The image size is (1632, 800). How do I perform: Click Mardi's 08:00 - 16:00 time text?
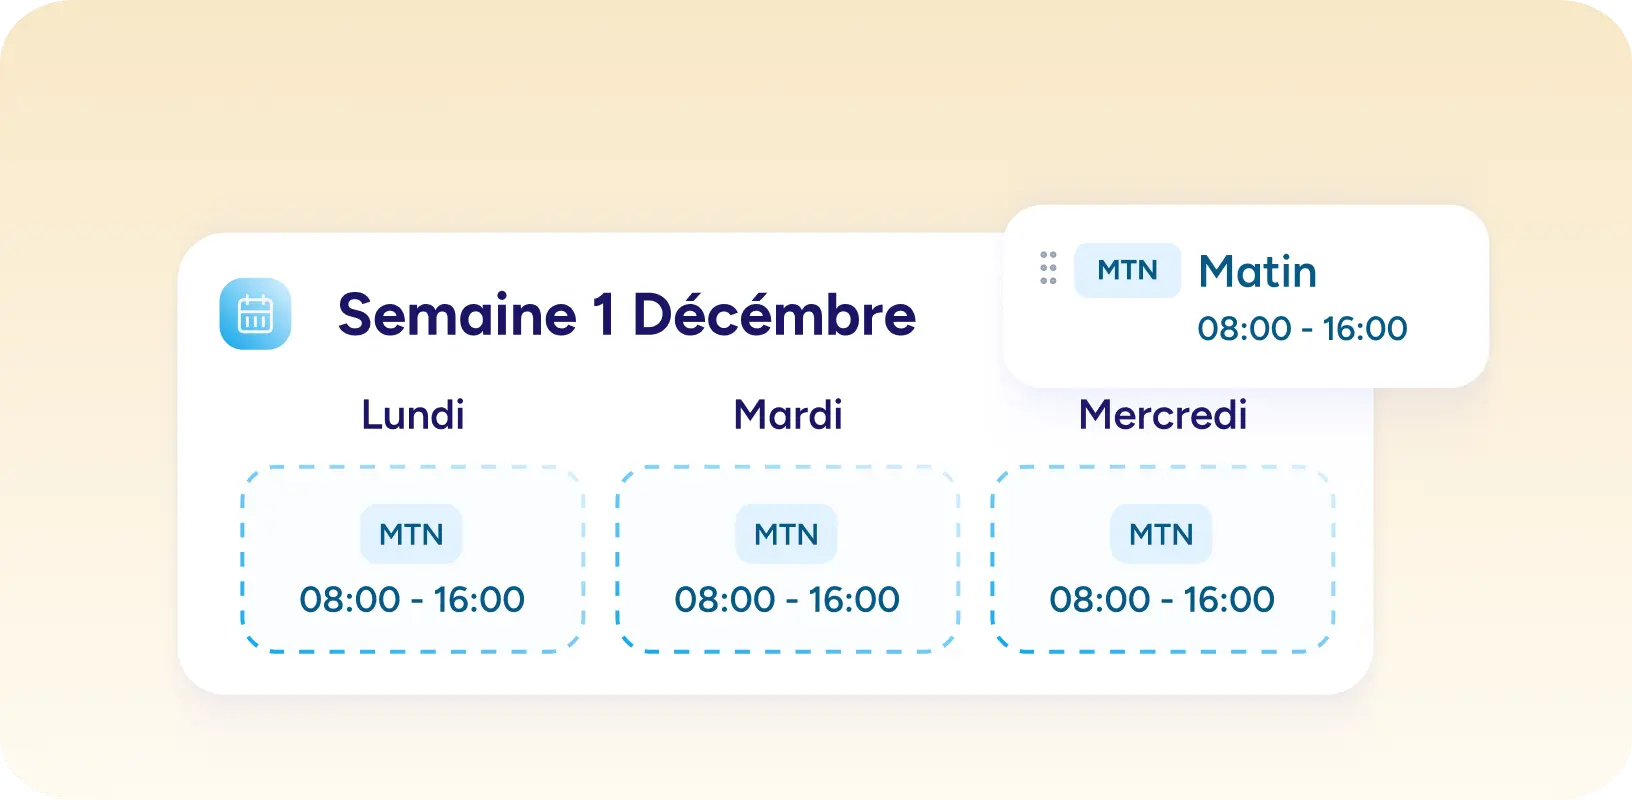click(x=787, y=599)
